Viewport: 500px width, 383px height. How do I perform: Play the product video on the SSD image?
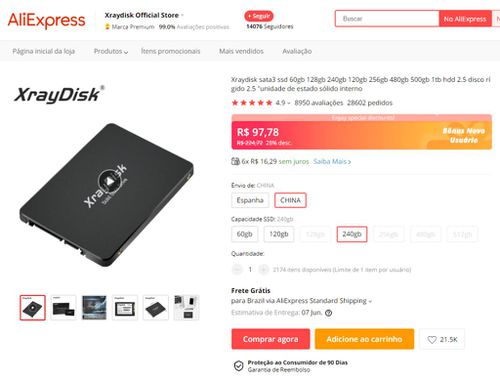click(109, 181)
